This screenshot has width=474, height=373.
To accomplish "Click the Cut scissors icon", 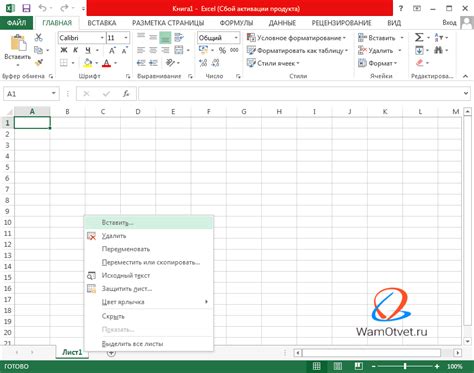I will (38, 37).
